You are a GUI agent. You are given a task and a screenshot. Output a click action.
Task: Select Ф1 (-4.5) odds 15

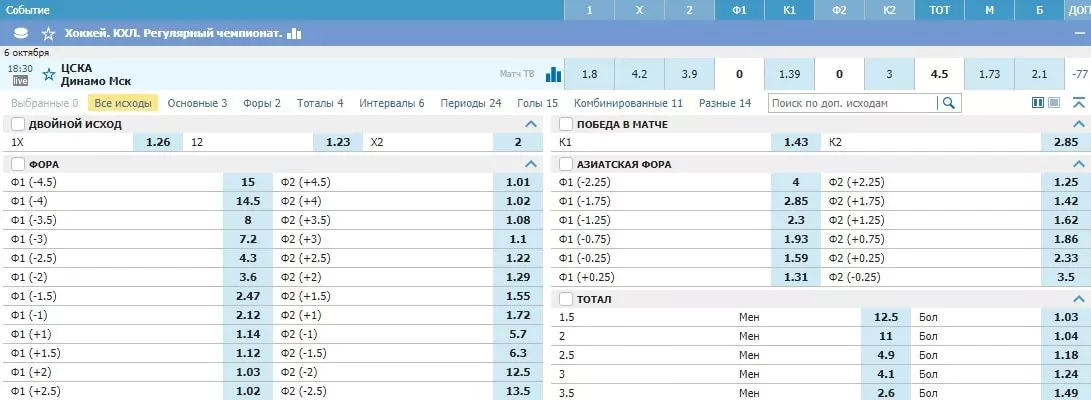click(x=248, y=182)
